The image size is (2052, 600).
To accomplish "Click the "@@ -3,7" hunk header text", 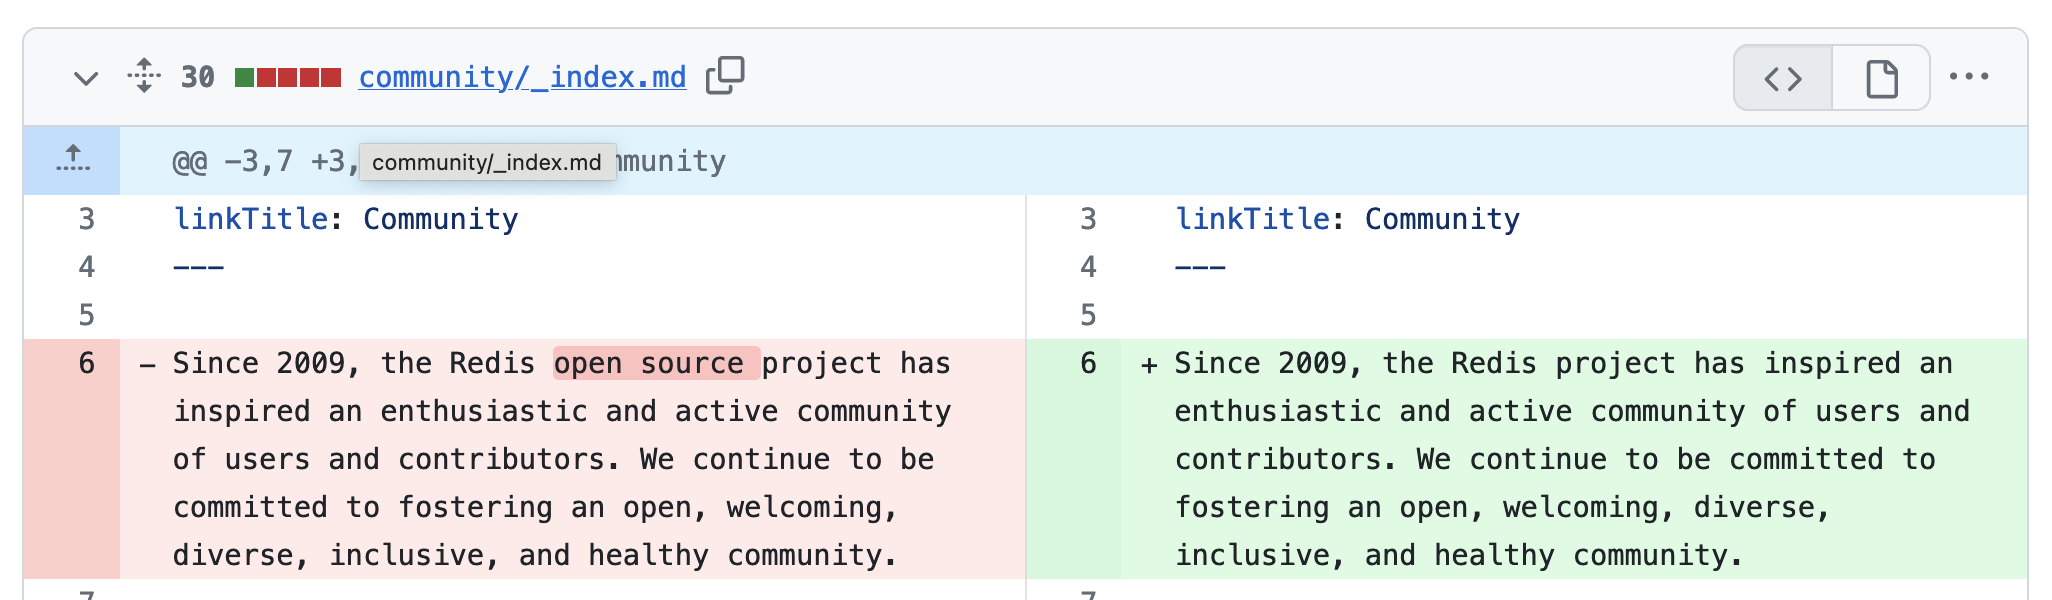I will [232, 161].
